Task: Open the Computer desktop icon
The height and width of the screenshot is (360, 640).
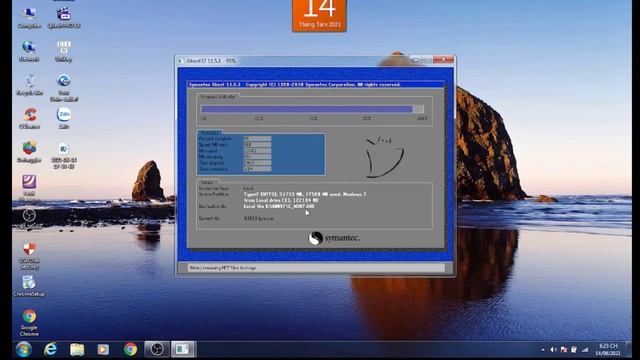Action: coord(29,18)
